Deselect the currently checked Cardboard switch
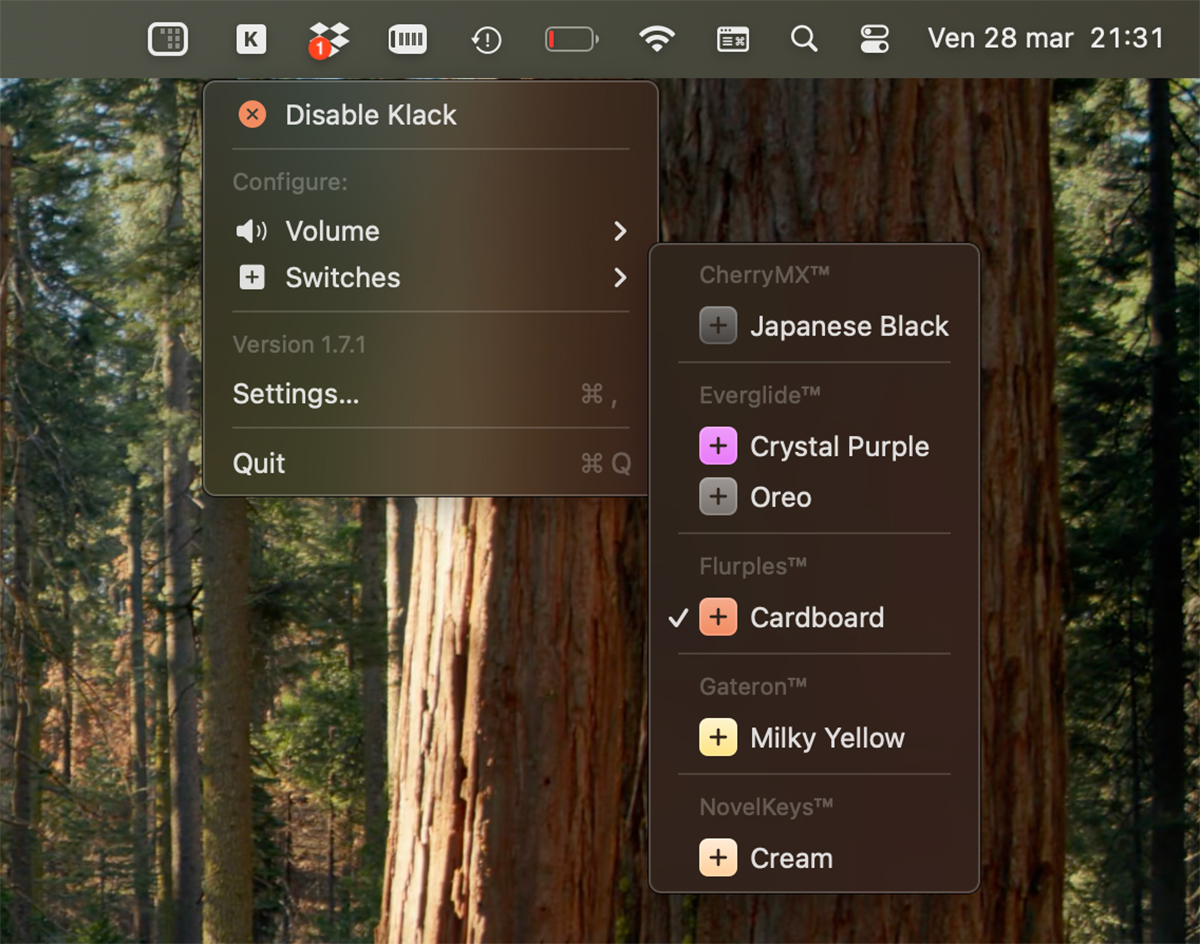 point(817,617)
